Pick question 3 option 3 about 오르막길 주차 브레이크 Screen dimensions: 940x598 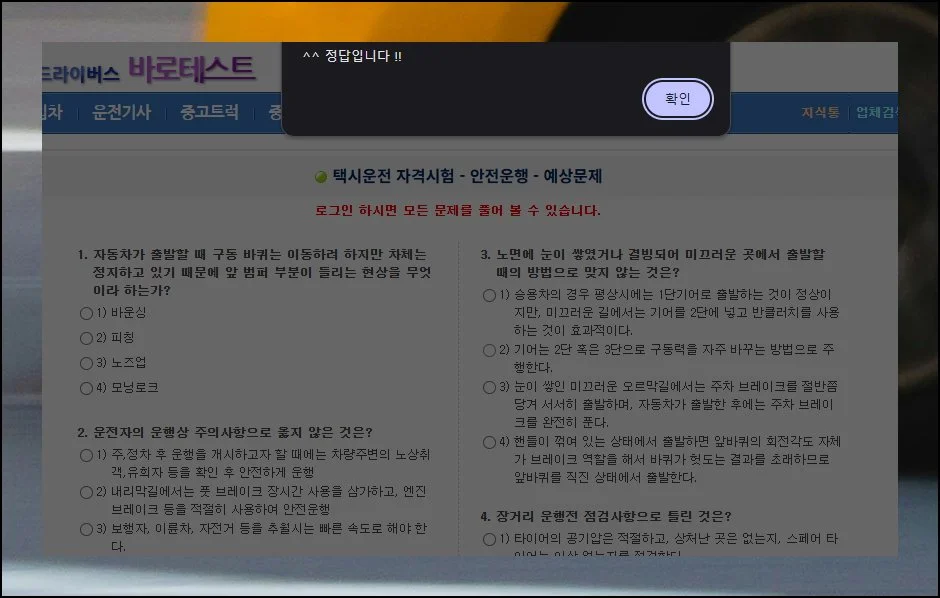pos(489,387)
